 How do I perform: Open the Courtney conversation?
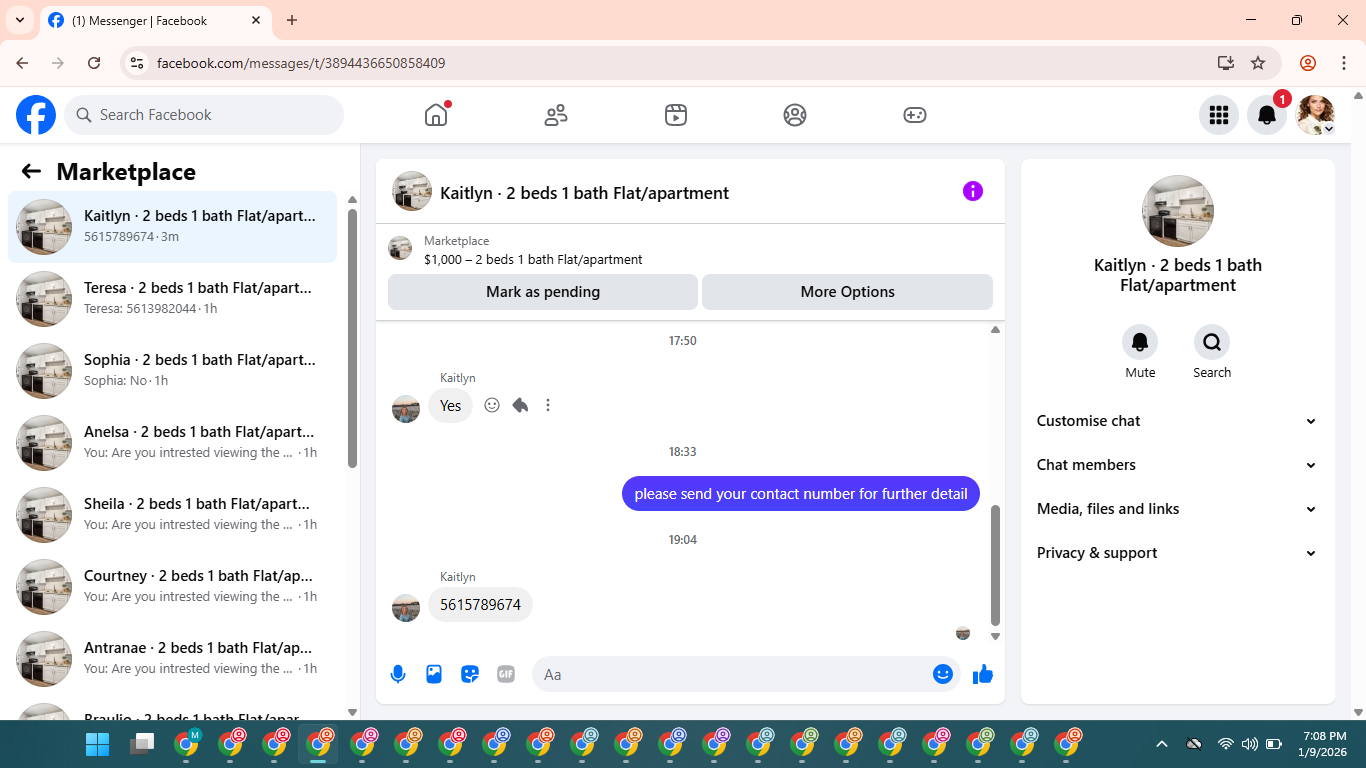click(x=173, y=587)
